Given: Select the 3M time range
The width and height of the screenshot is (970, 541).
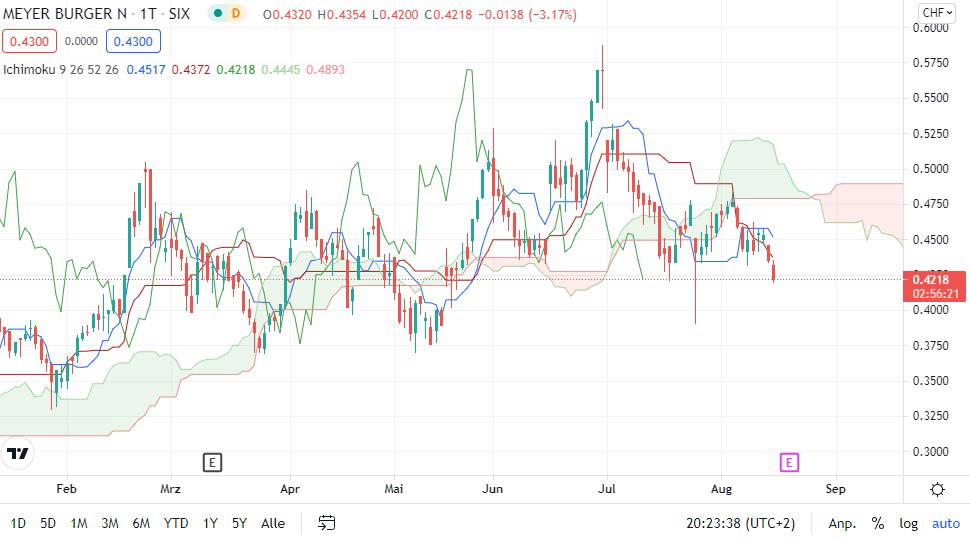Looking at the screenshot, I should point(109,523).
